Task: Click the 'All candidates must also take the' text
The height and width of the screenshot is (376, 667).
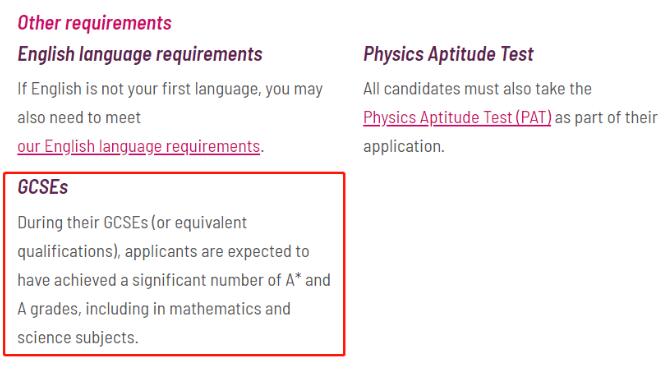Action: pos(477,89)
